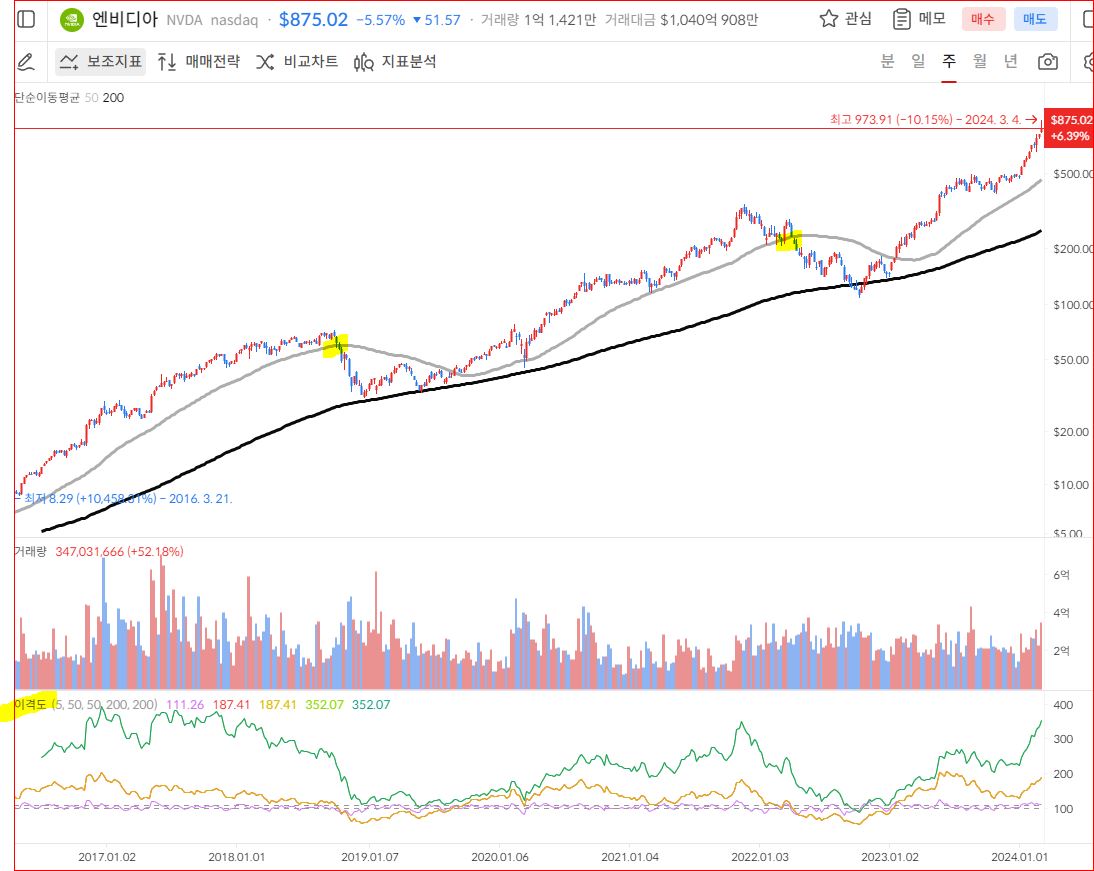
Task: Click the $50.00 price axis label
Action: (x=1071, y=360)
